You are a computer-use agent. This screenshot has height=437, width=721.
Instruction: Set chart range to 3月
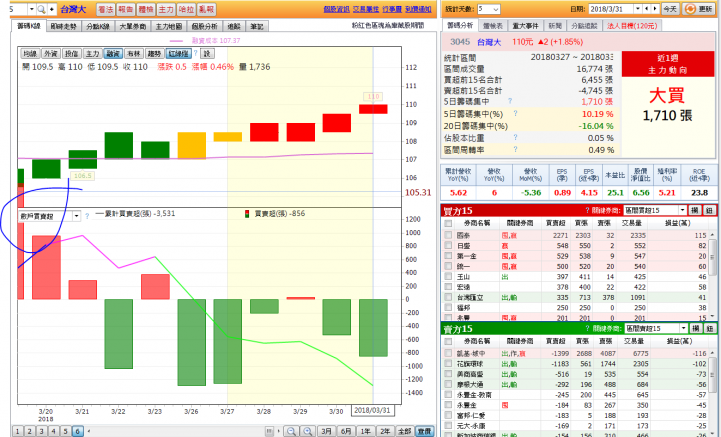tap(326, 431)
